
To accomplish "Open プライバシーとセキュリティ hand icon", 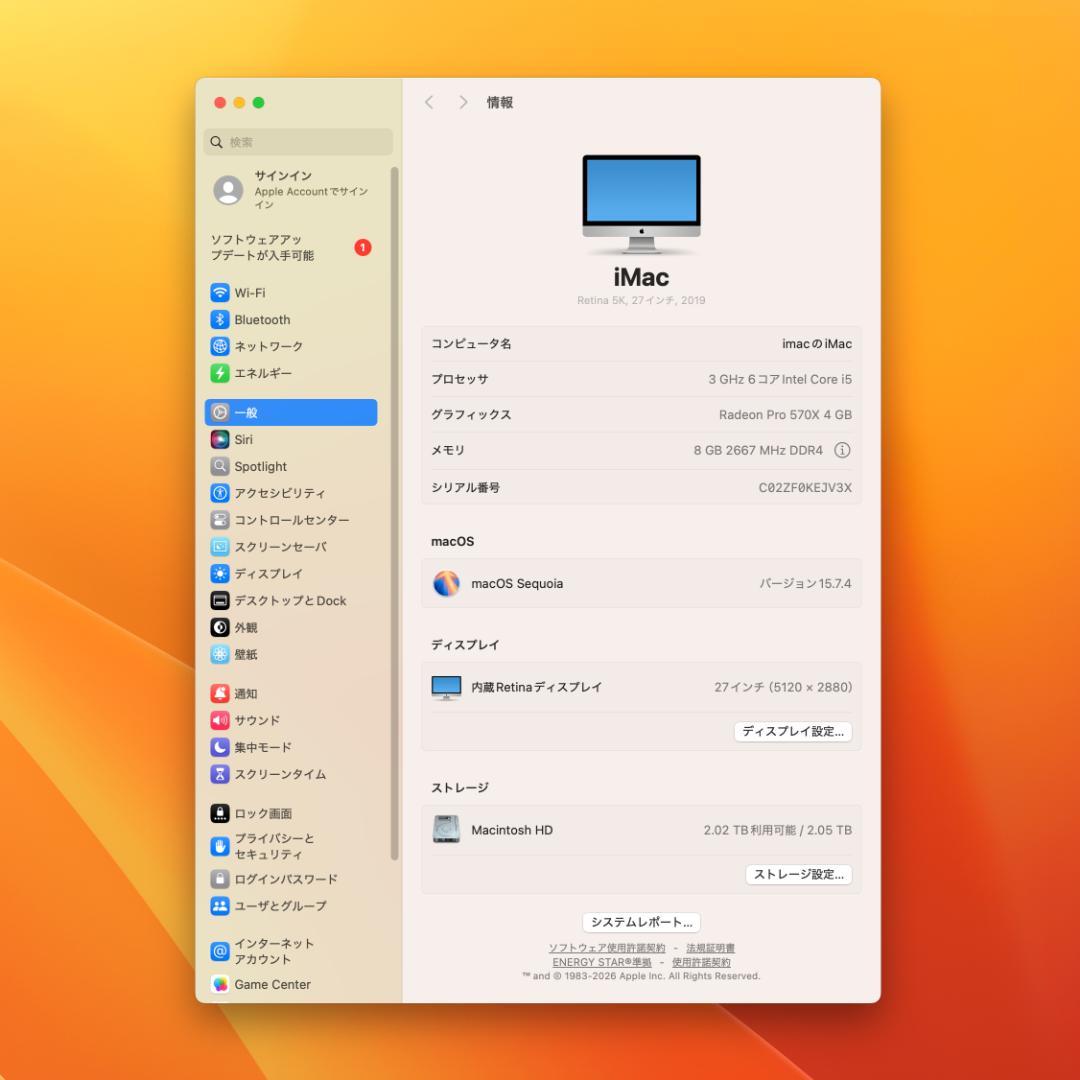I will point(220,847).
